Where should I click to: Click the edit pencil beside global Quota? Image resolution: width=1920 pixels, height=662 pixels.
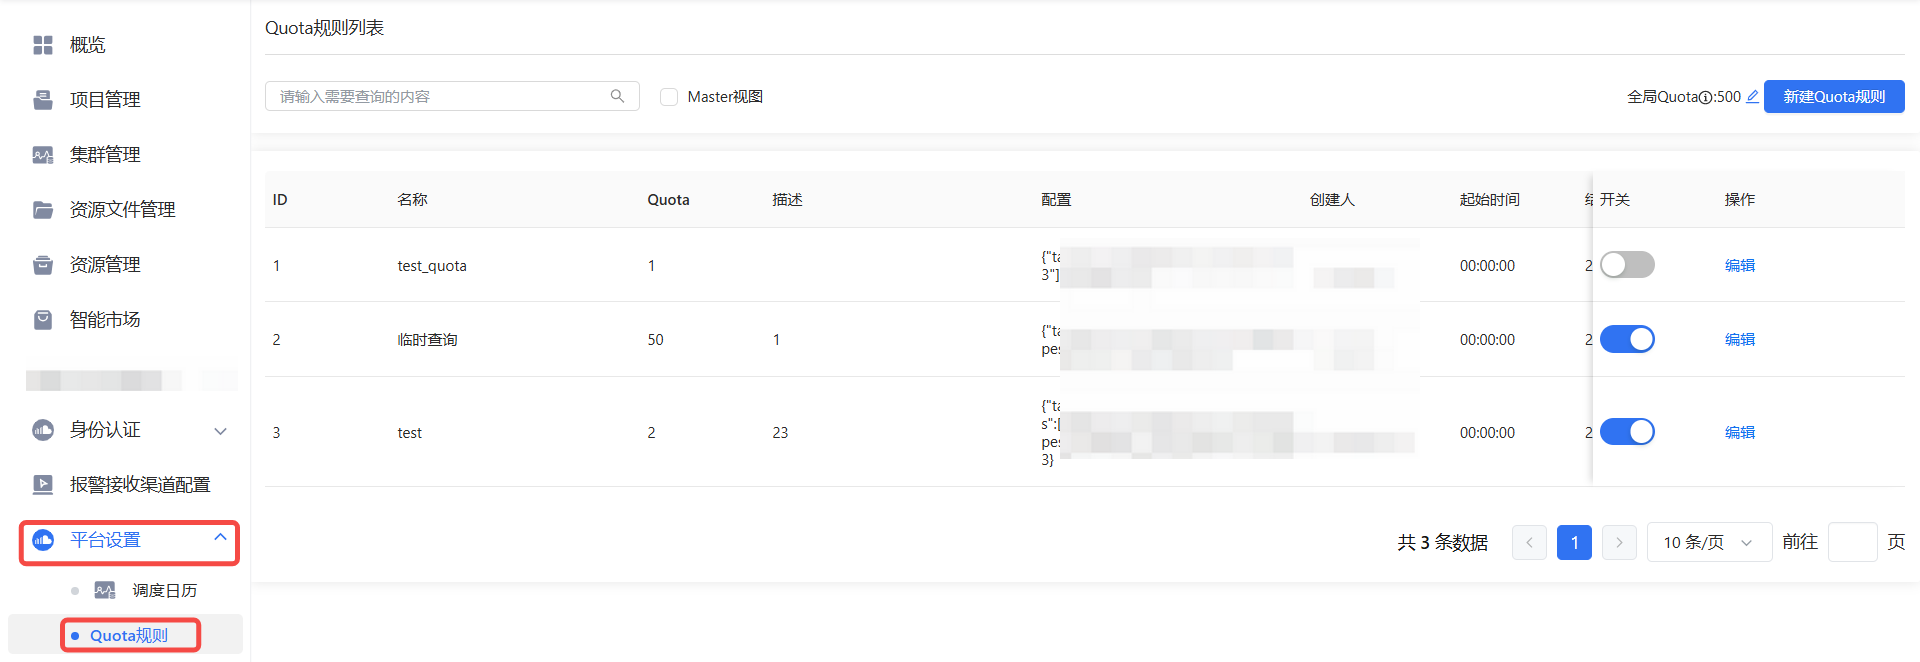[1752, 97]
